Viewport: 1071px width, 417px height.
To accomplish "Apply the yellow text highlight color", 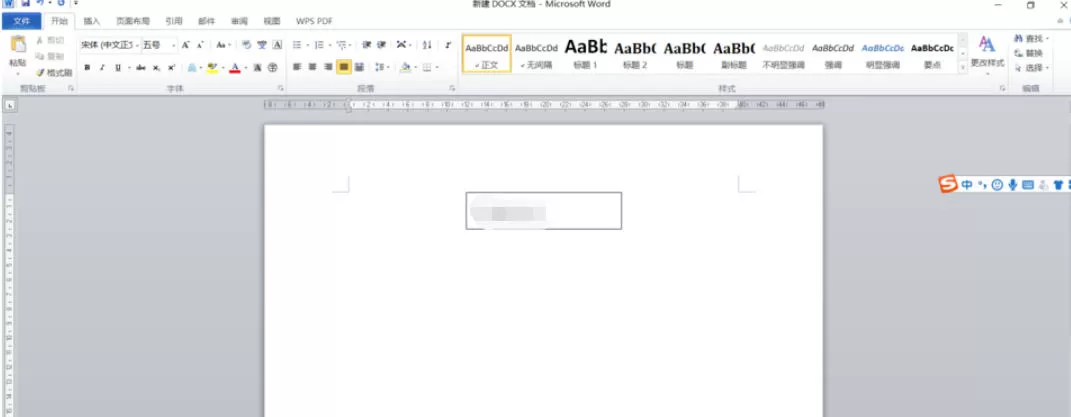I will 212,67.
